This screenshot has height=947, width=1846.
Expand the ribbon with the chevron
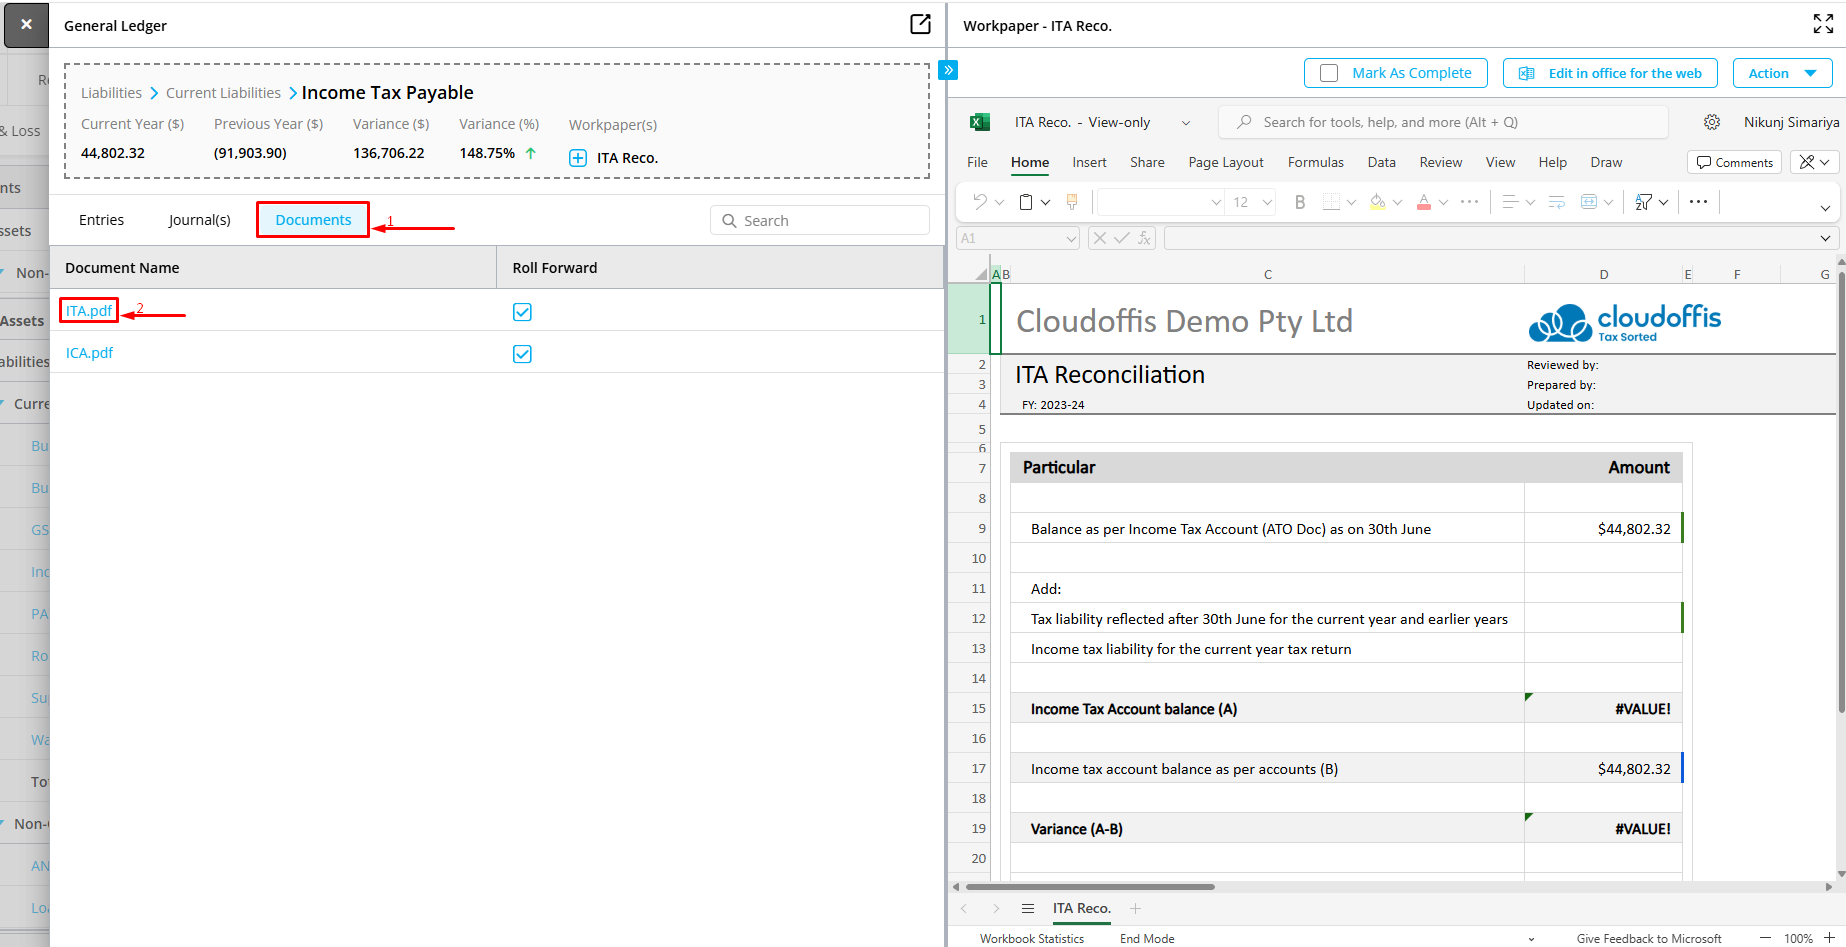tap(1825, 208)
